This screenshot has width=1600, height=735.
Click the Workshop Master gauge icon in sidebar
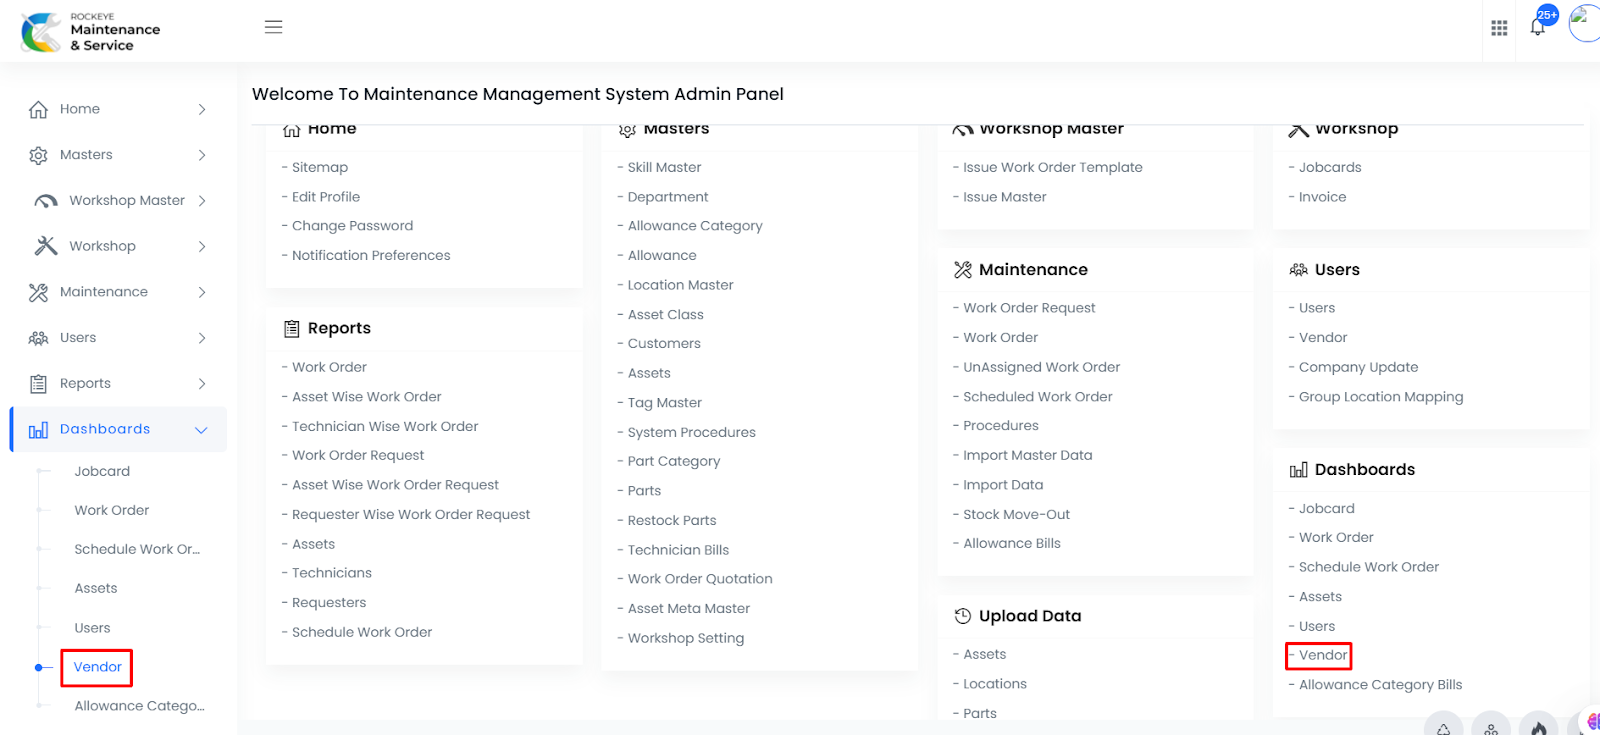46,201
